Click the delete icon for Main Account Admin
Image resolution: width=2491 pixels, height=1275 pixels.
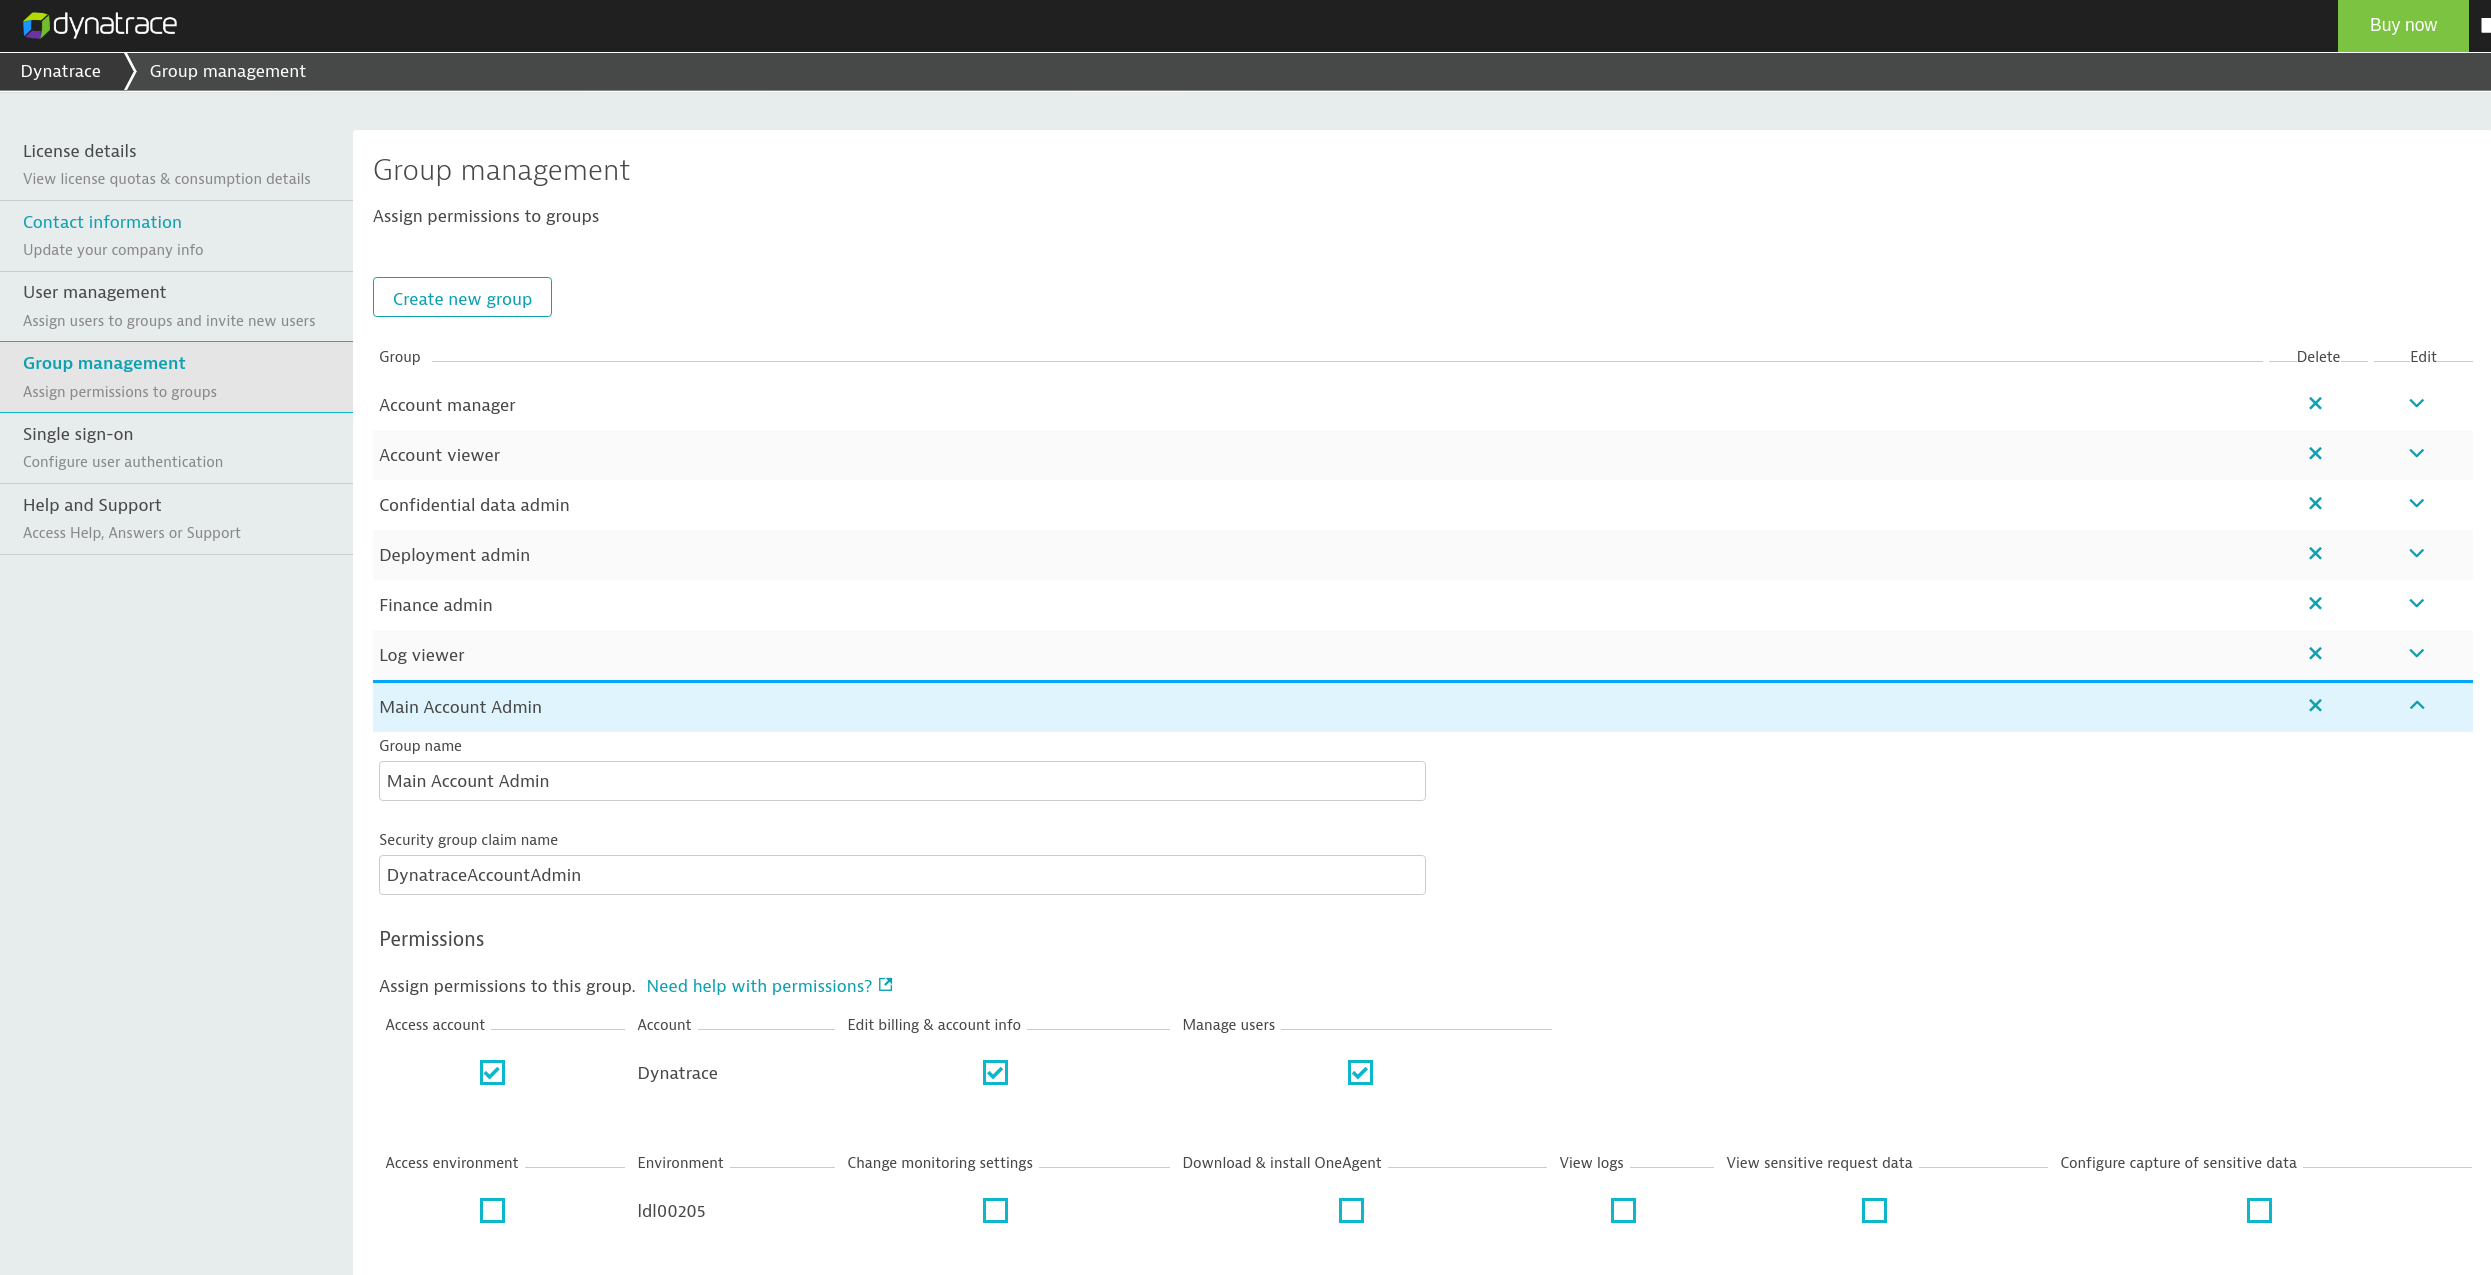click(x=2315, y=704)
